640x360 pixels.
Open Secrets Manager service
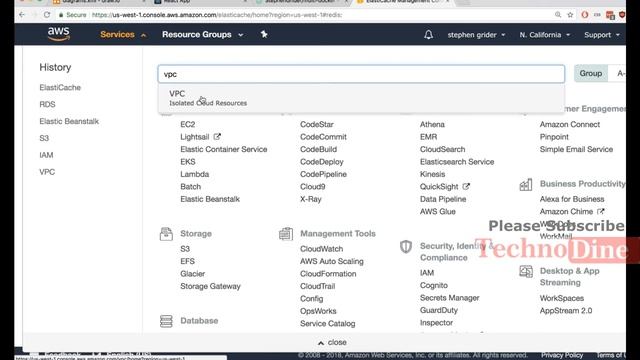pyautogui.click(x=449, y=298)
